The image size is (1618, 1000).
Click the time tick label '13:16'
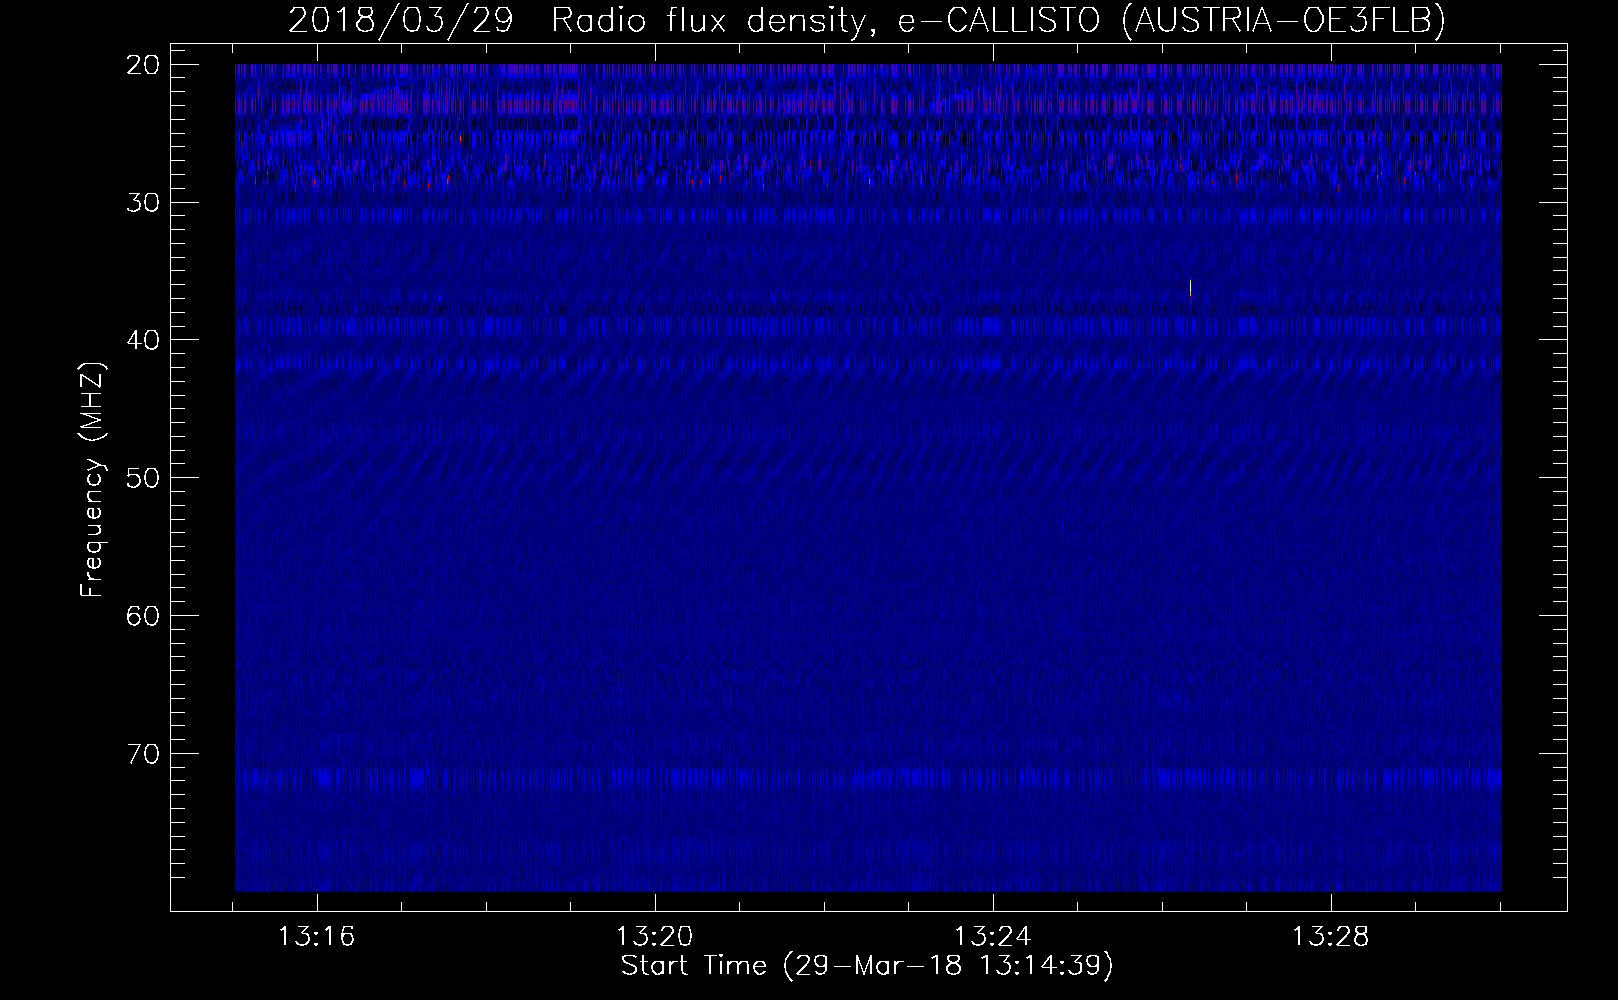(x=317, y=937)
